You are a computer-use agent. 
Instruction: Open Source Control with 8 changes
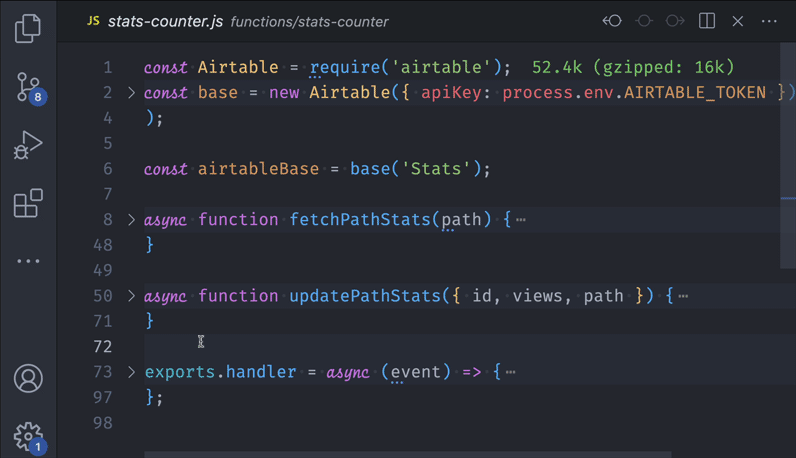(x=29, y=88)
